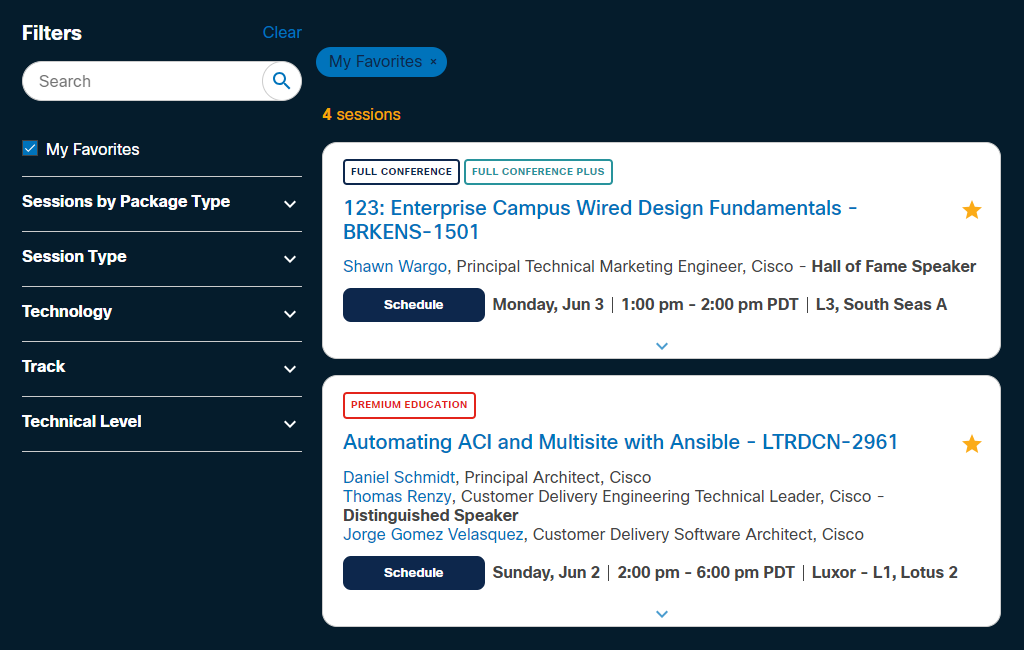Schedule the Monday Jun 3 session
1024x650 pixels.
[x=413, y=305]
